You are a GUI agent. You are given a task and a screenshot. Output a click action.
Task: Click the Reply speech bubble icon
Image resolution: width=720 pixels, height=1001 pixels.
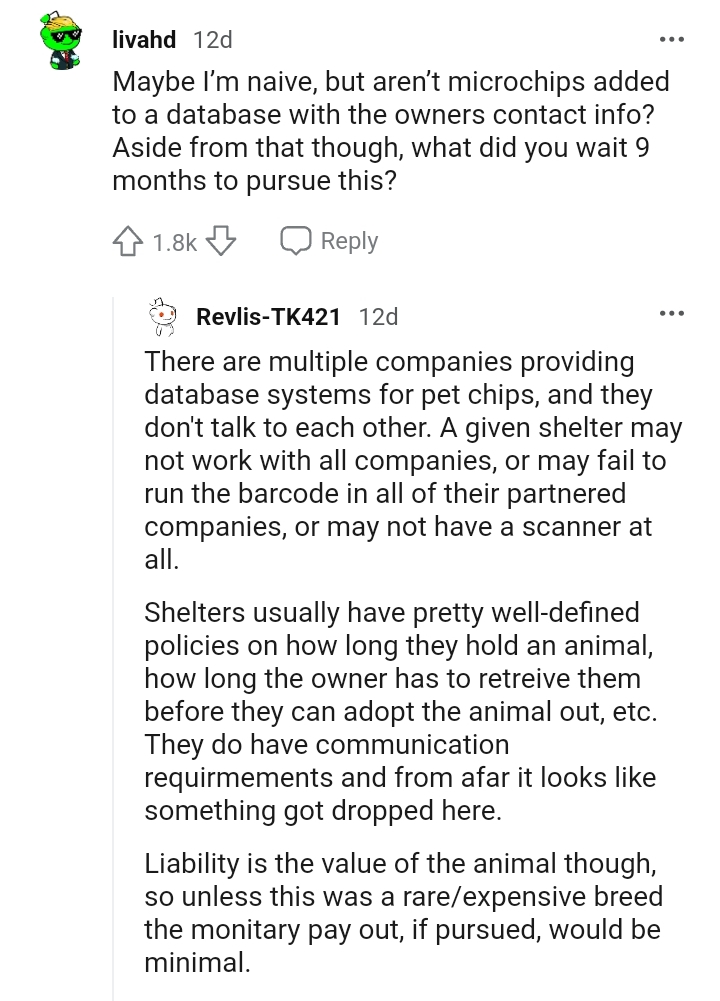(x=296, y=240)
